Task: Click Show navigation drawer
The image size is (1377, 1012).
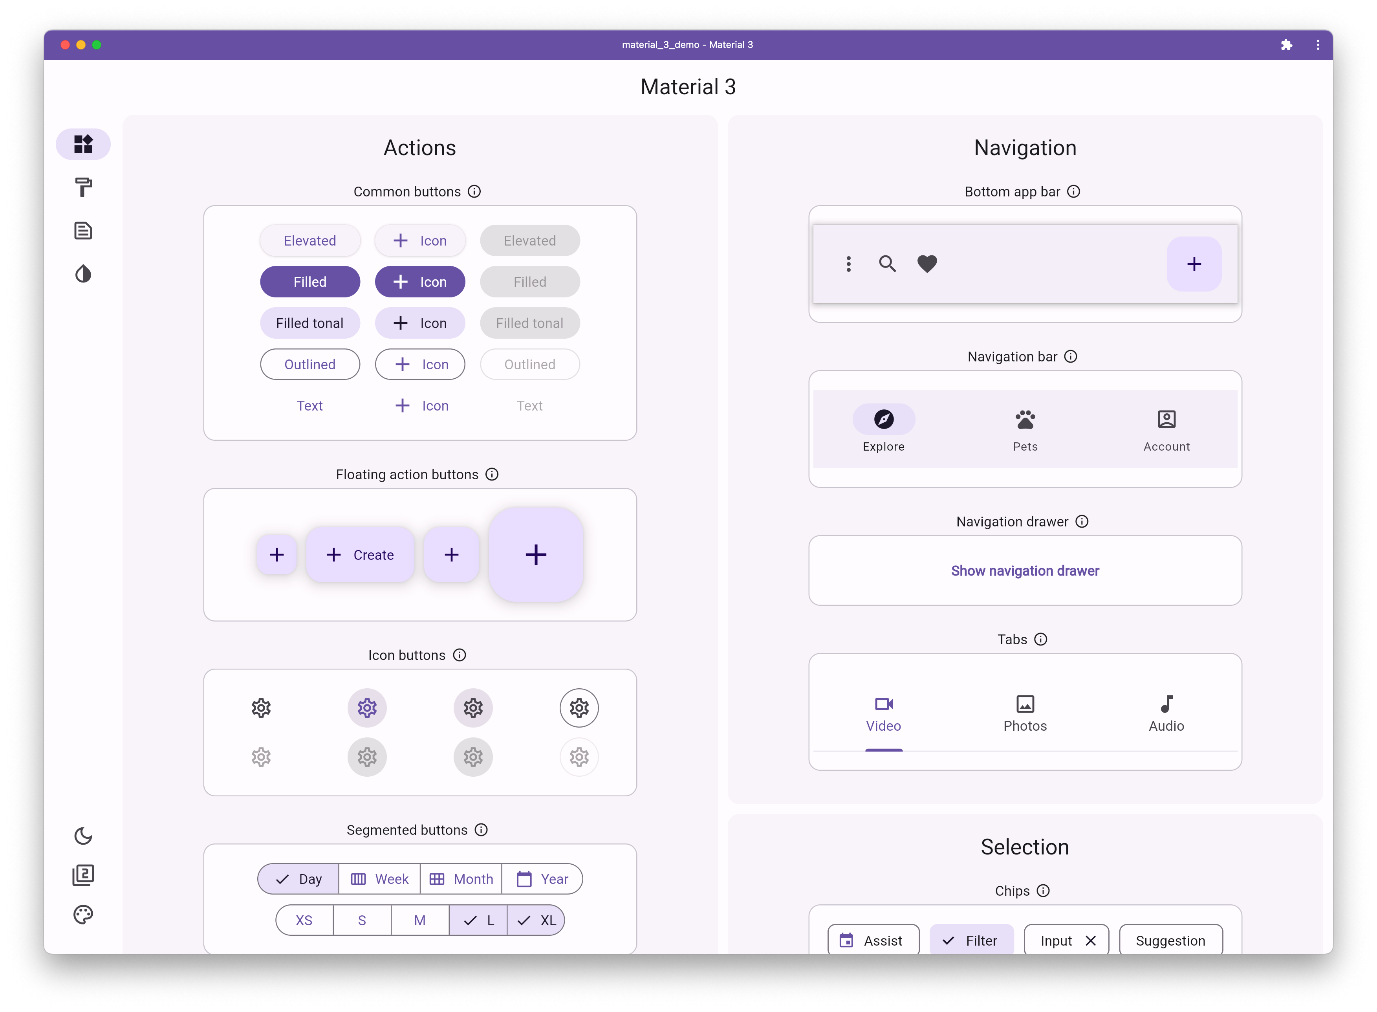Action: coord(1025,571)
